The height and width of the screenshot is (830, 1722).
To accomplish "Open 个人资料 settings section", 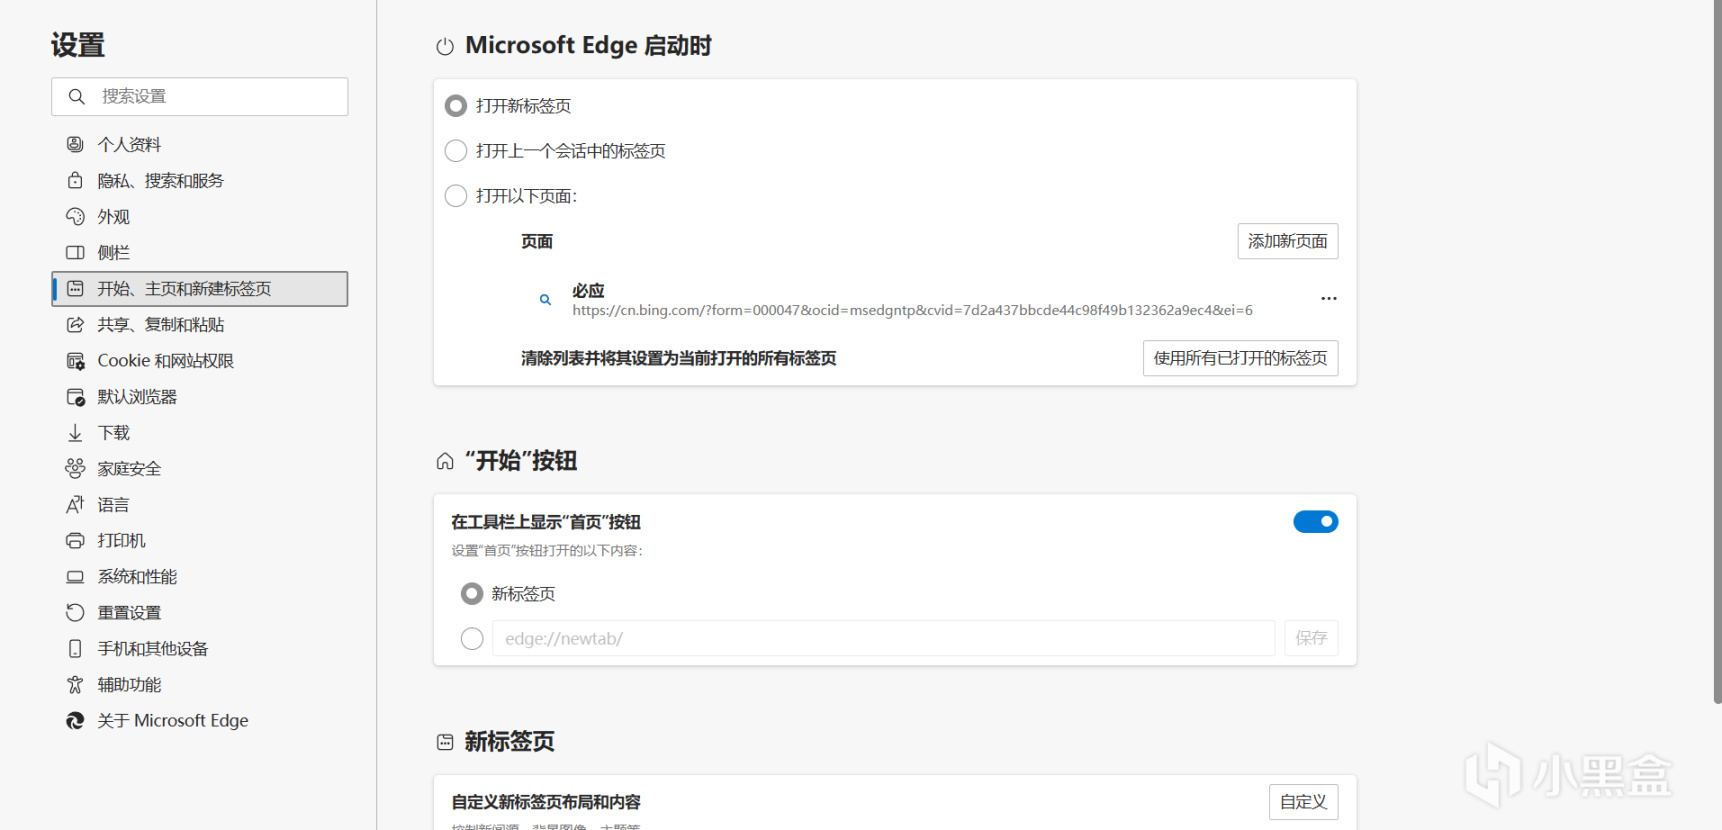I will (200, 144).
